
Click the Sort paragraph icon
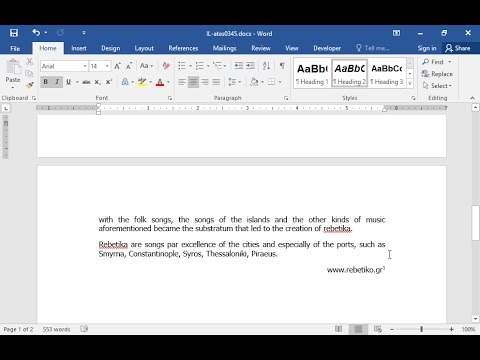click(x=266, y=66)
